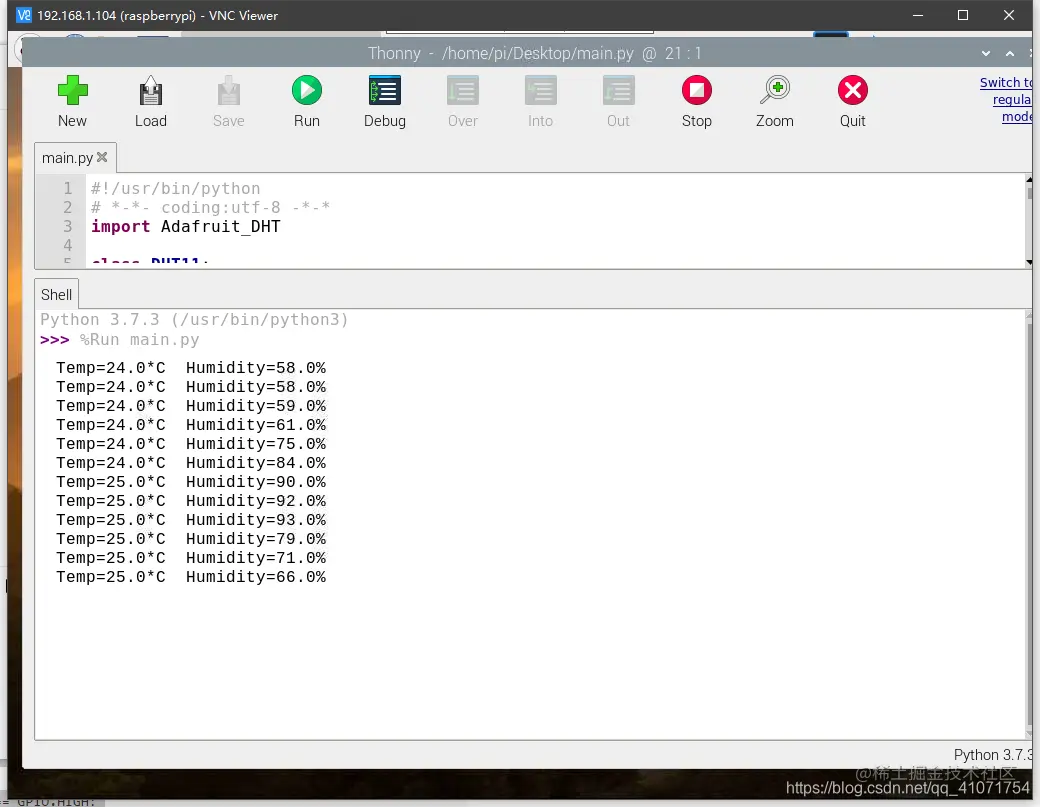This screenshot has height=807, width=1040.
Task: Click the Step Over icon
Action: pos(462,91)
